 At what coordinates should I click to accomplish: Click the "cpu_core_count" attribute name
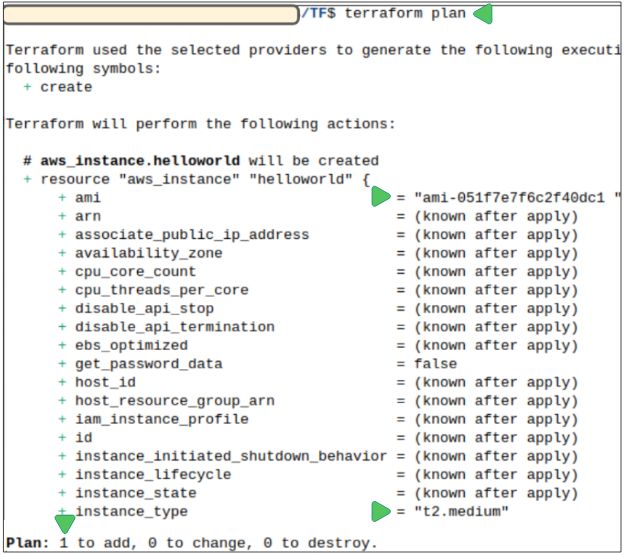135,272
